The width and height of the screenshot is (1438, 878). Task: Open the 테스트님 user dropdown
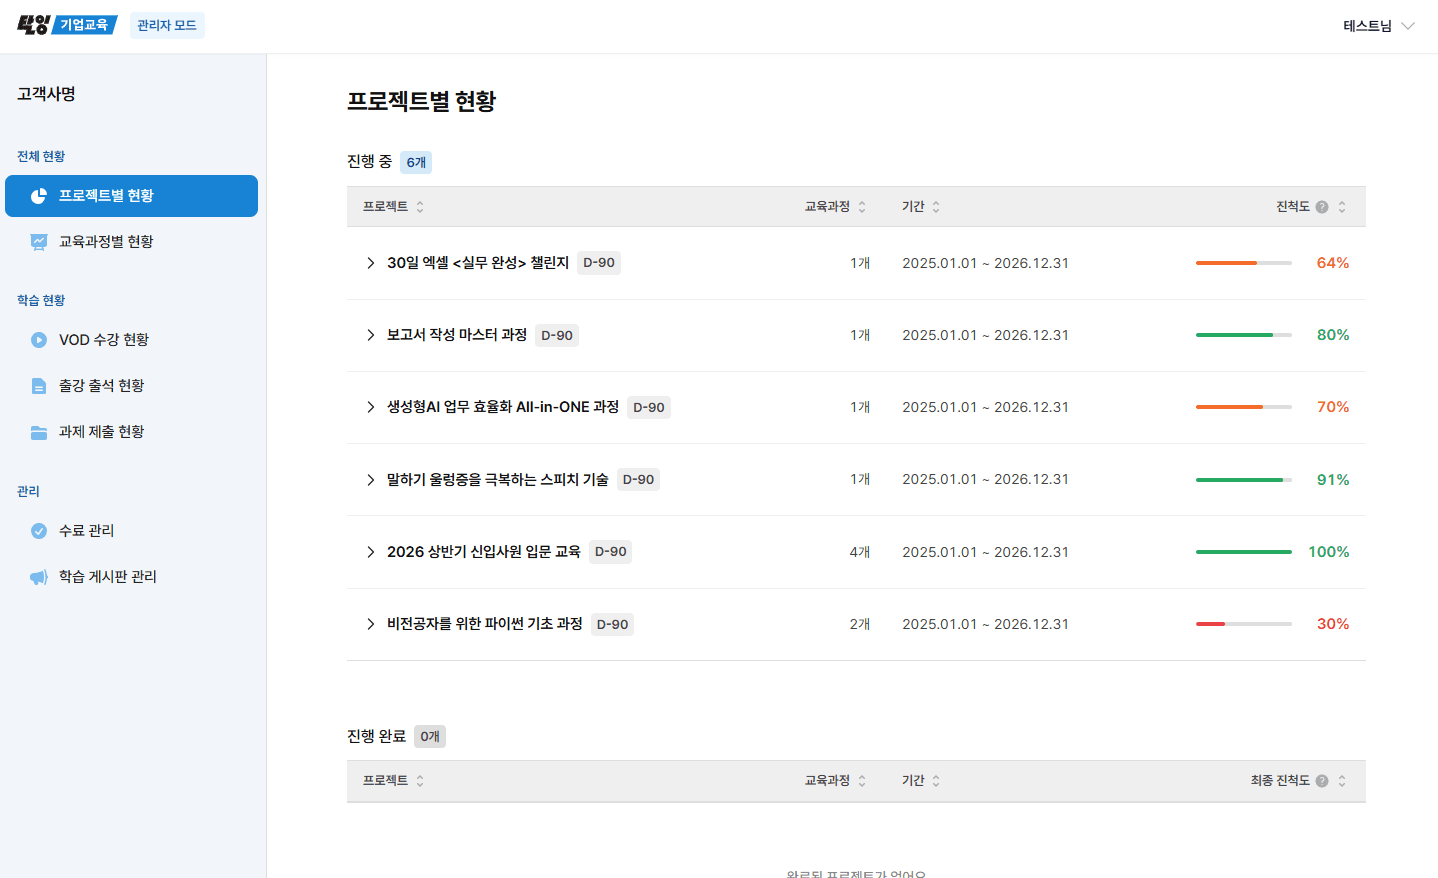point(1378,26)
